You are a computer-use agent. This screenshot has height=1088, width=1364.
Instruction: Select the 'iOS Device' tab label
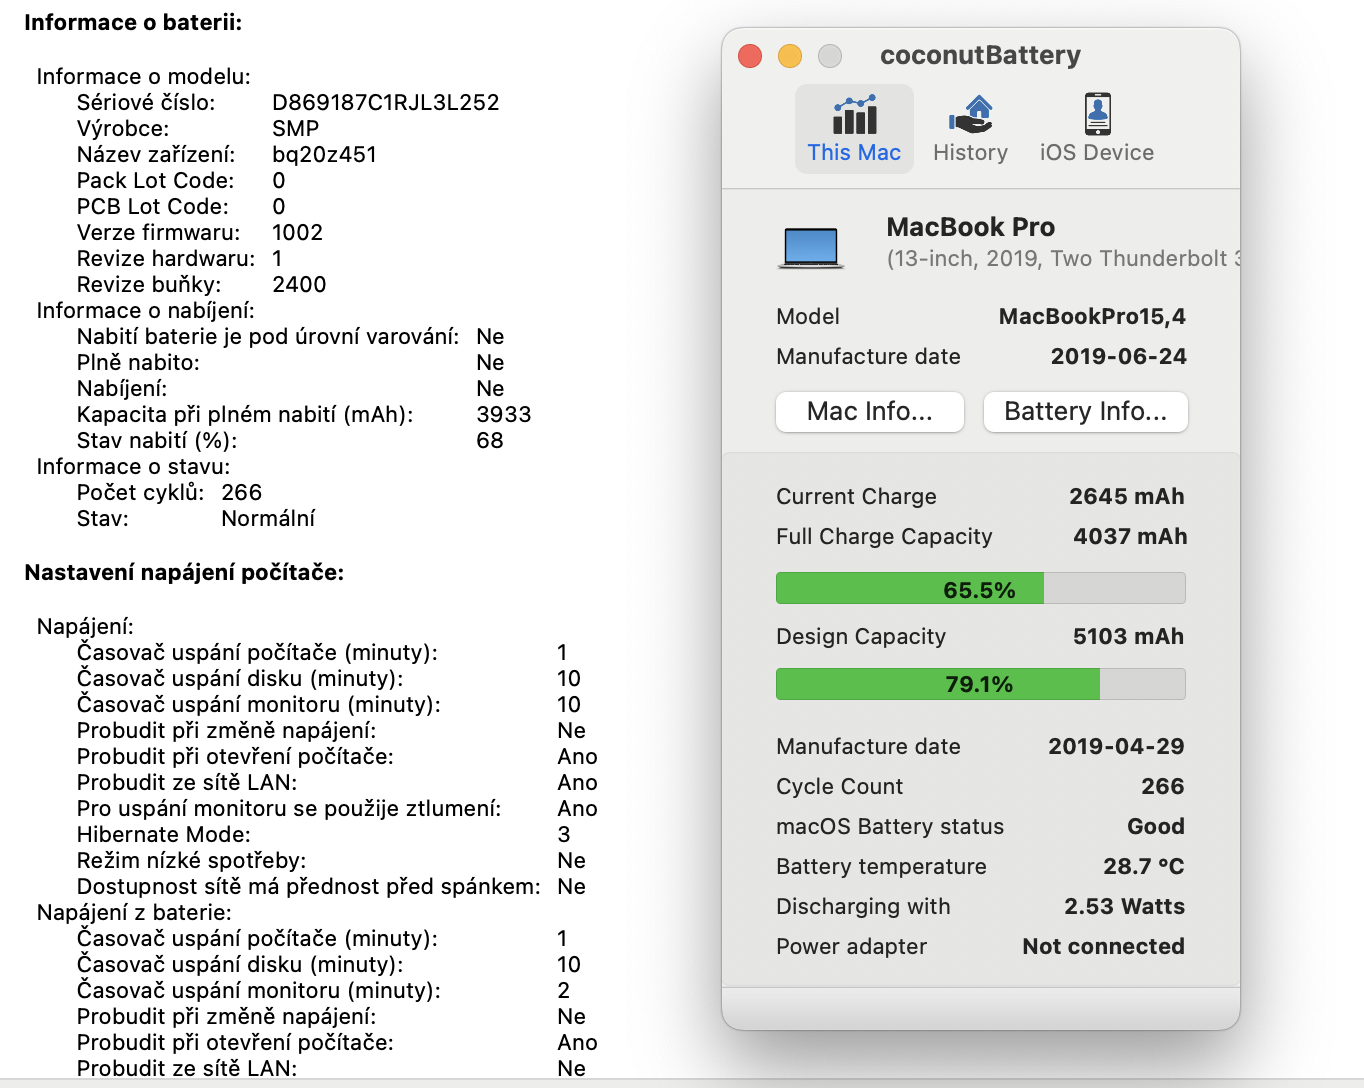coord(1097,153)
